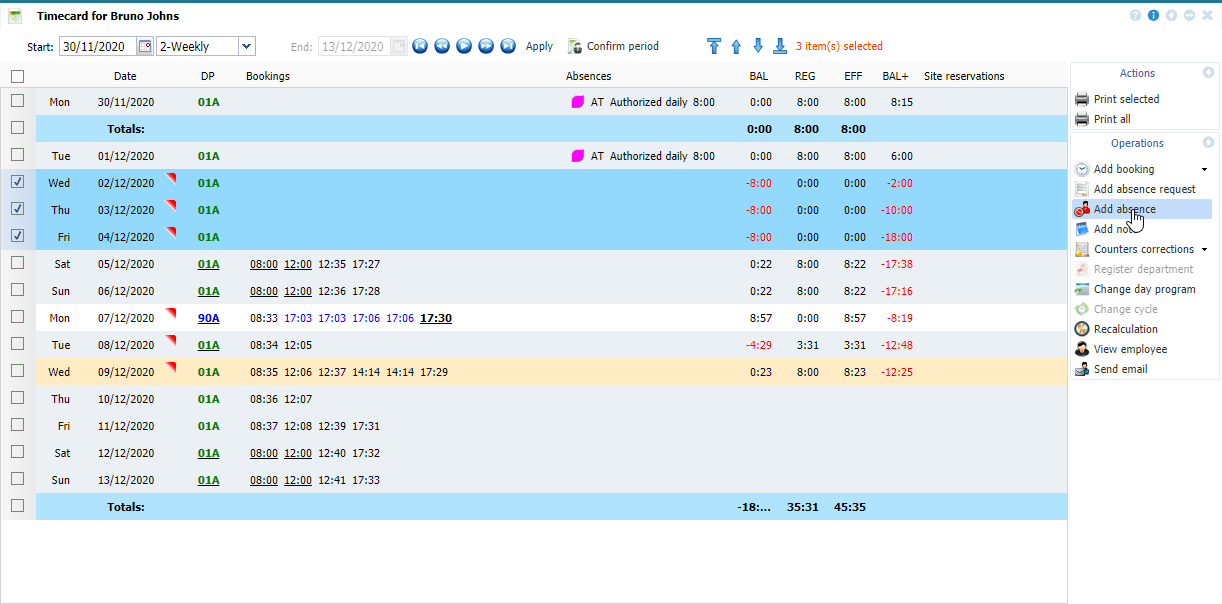The height and width of the screenshot is (604, 1222).
Task: Move selection to top arrow
Action: [x=713, y=46]
